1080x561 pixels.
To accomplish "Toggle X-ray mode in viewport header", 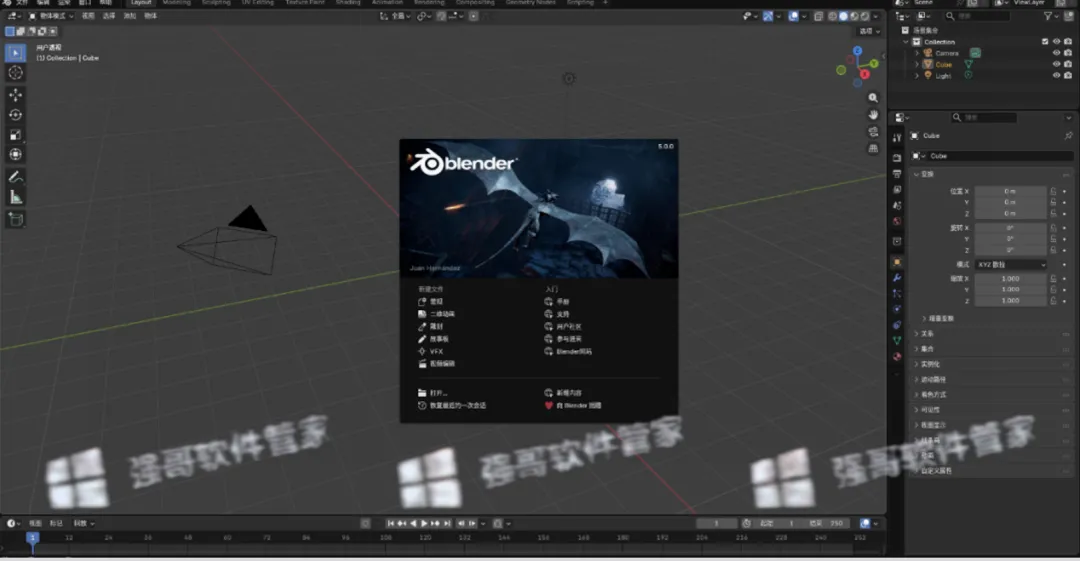I will 818,16.
